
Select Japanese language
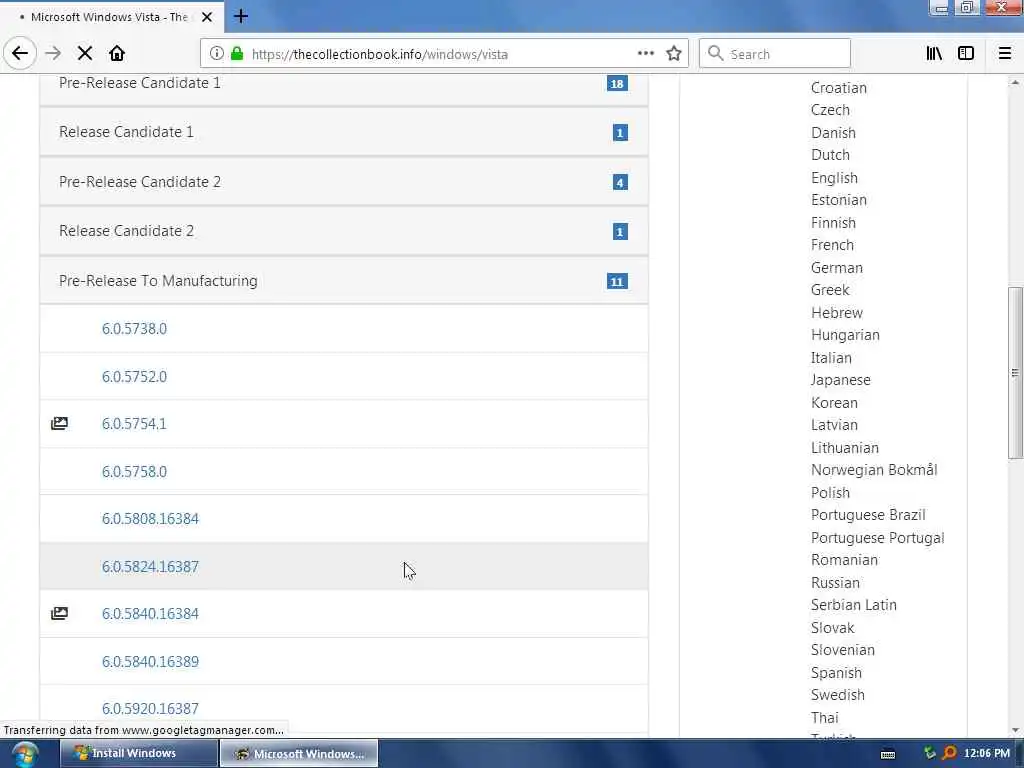click(x=840, y=380)
